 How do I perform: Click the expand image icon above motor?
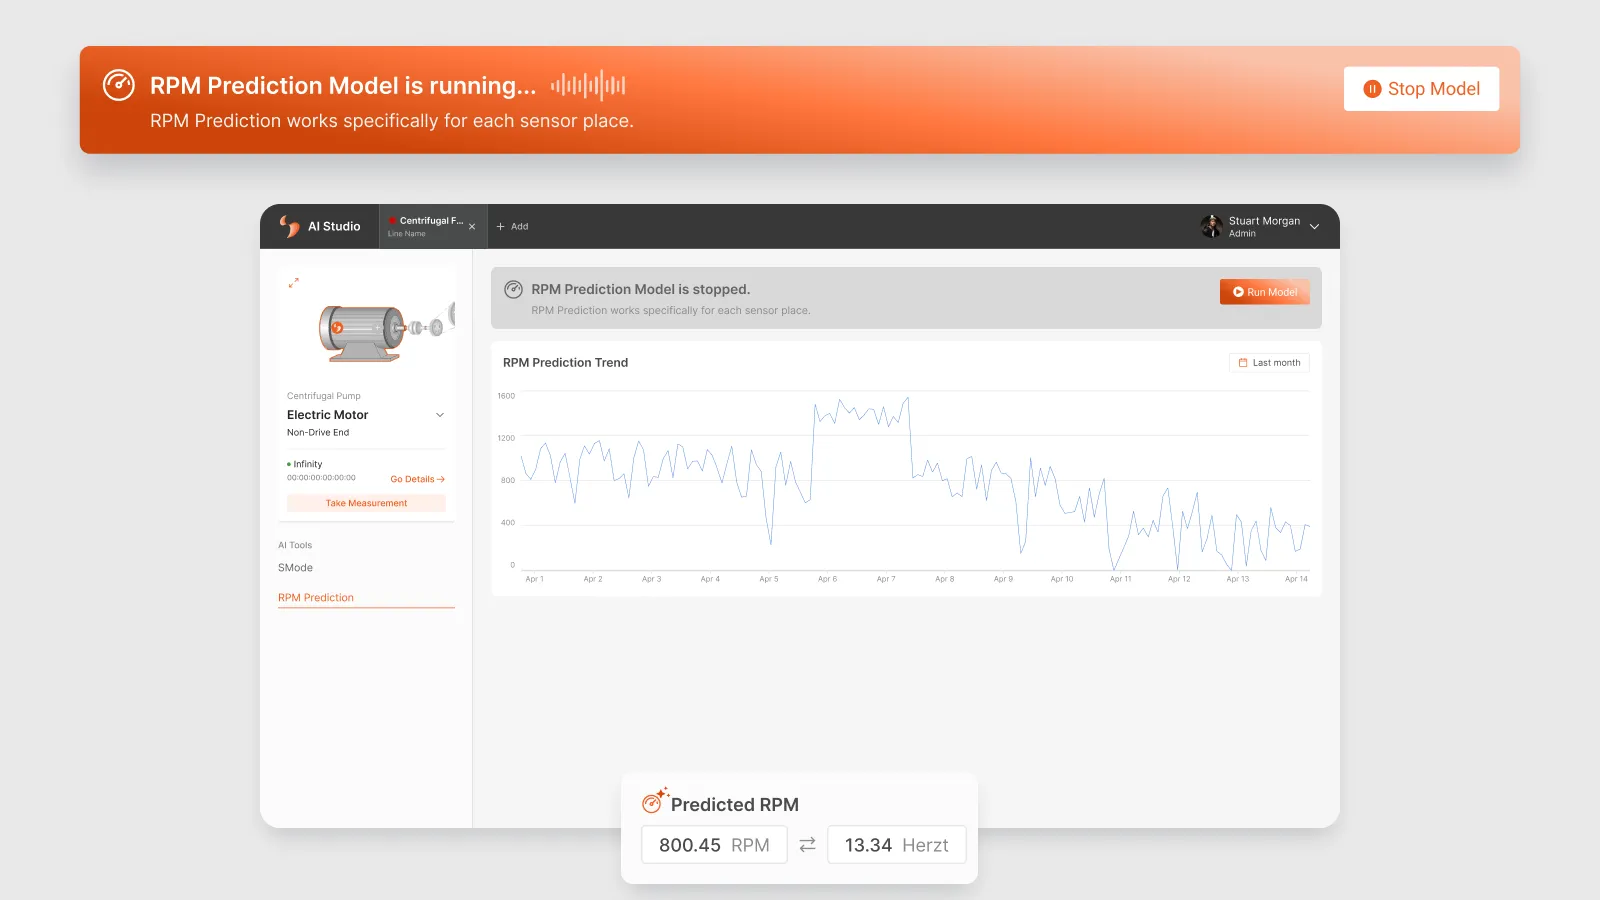pyautogui.click(x=293, y=283)
